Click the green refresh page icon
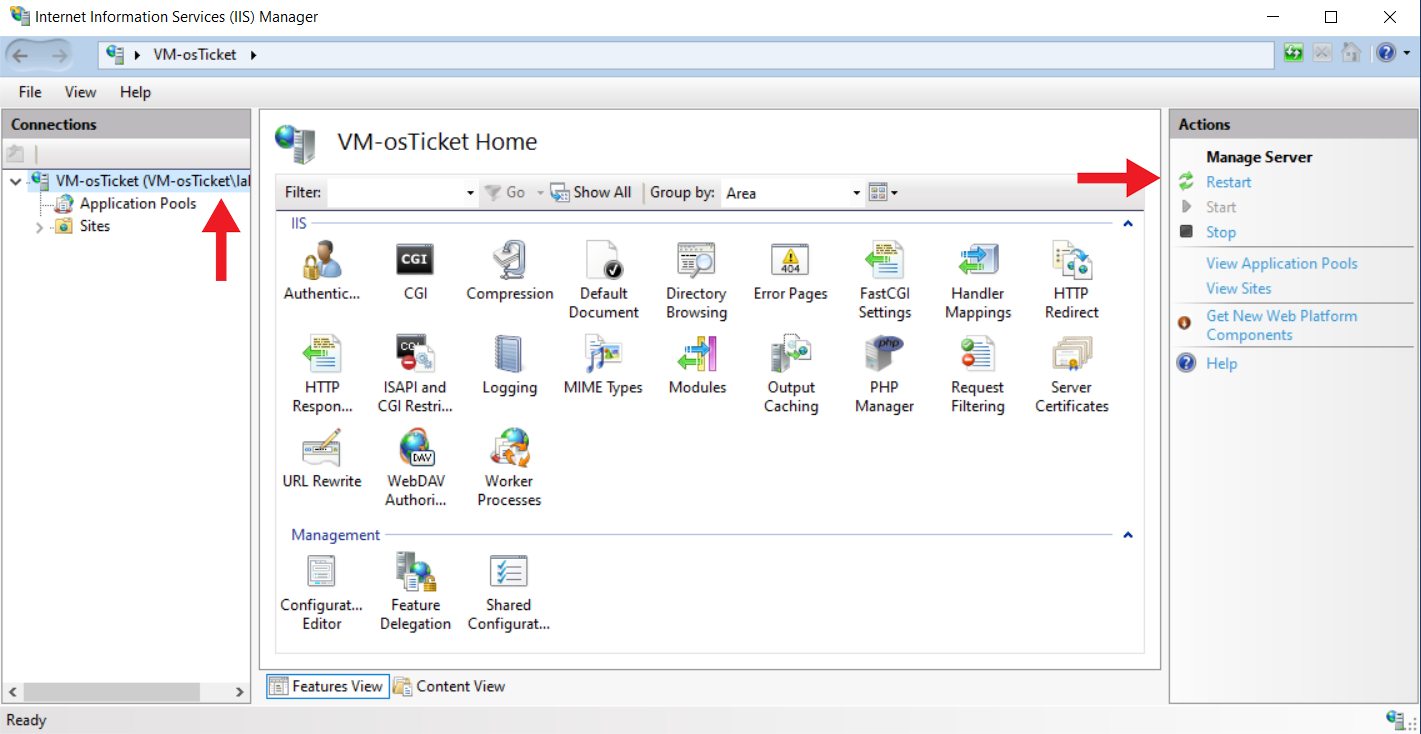Screen dimensions: 1421x734 coord(1294,53)
